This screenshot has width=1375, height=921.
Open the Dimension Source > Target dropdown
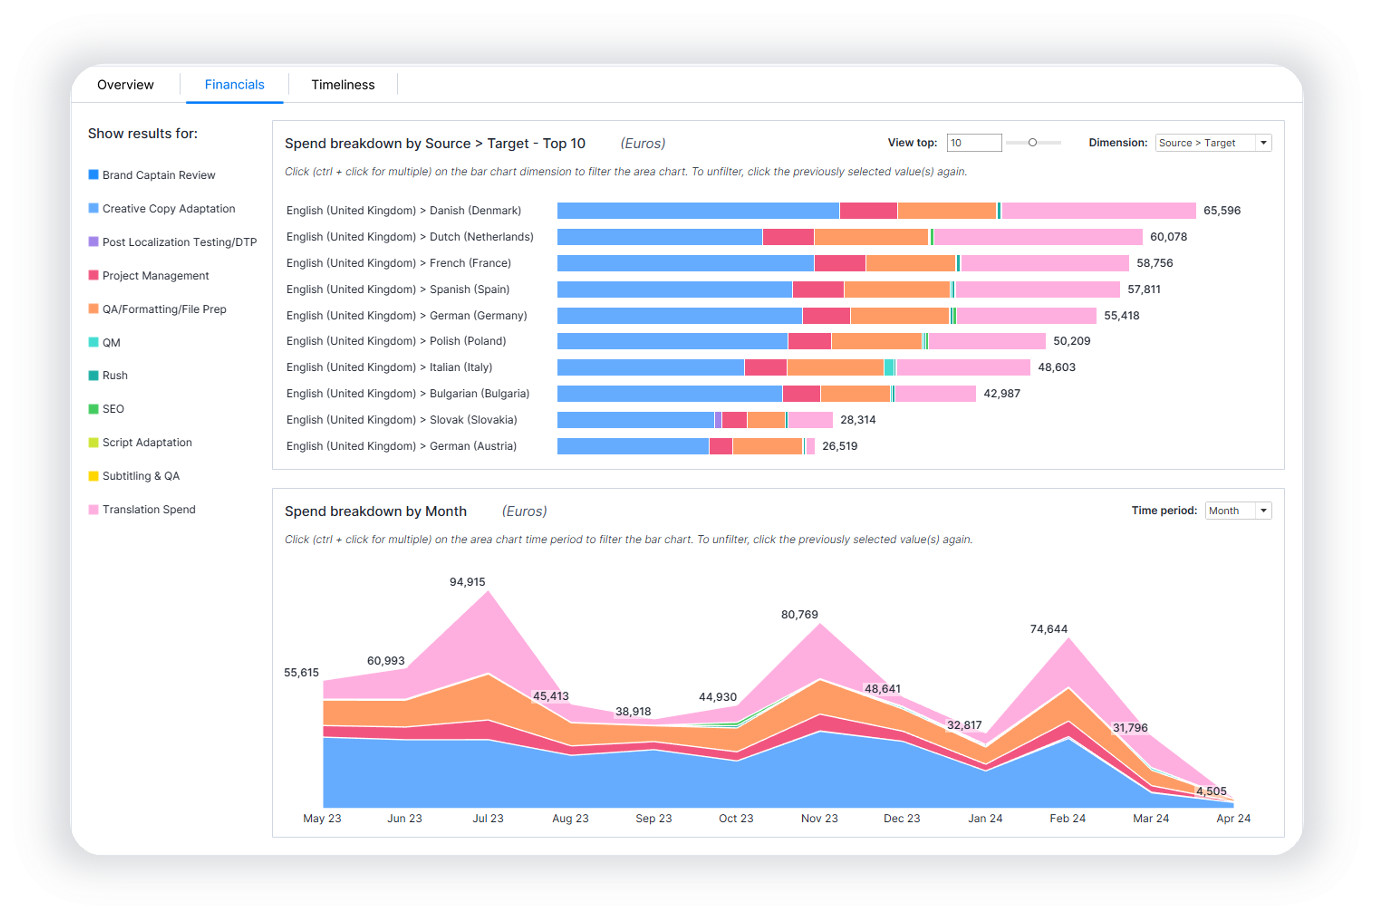(1212, 143)
